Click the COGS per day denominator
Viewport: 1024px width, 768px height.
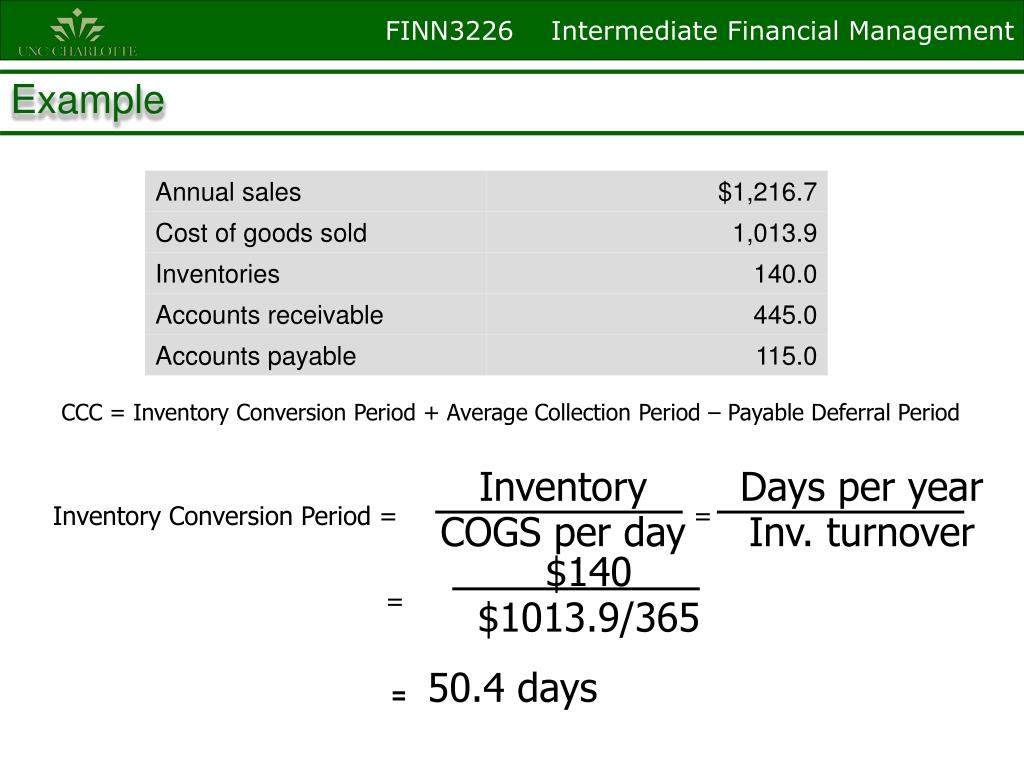tap(562, 534)
